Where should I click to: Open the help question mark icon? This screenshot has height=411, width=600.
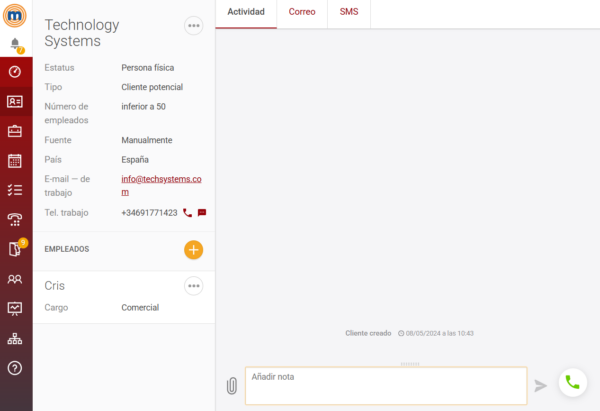(x=15, y=367)
